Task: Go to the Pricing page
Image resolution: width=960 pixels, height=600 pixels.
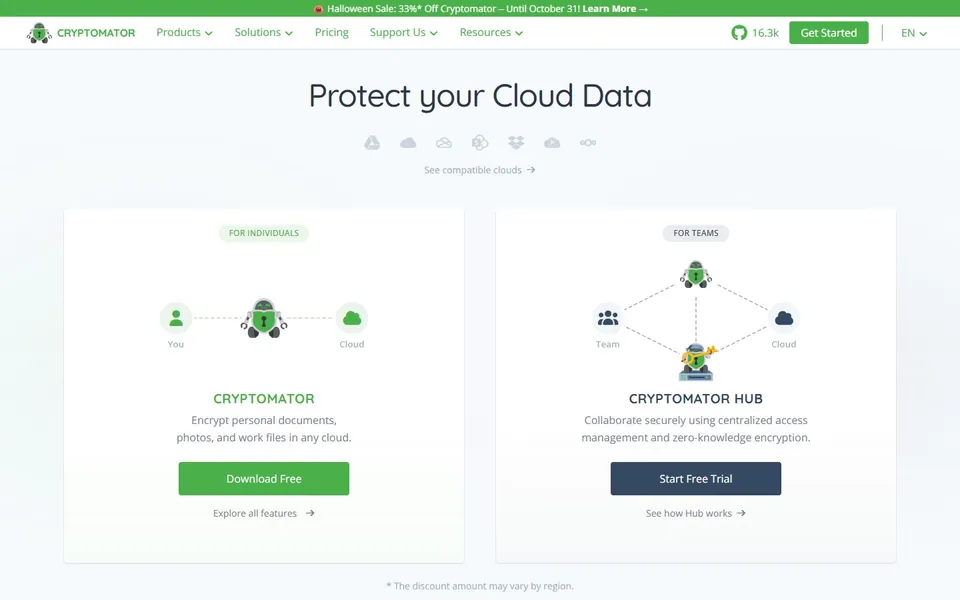Action: coord(332,32)
